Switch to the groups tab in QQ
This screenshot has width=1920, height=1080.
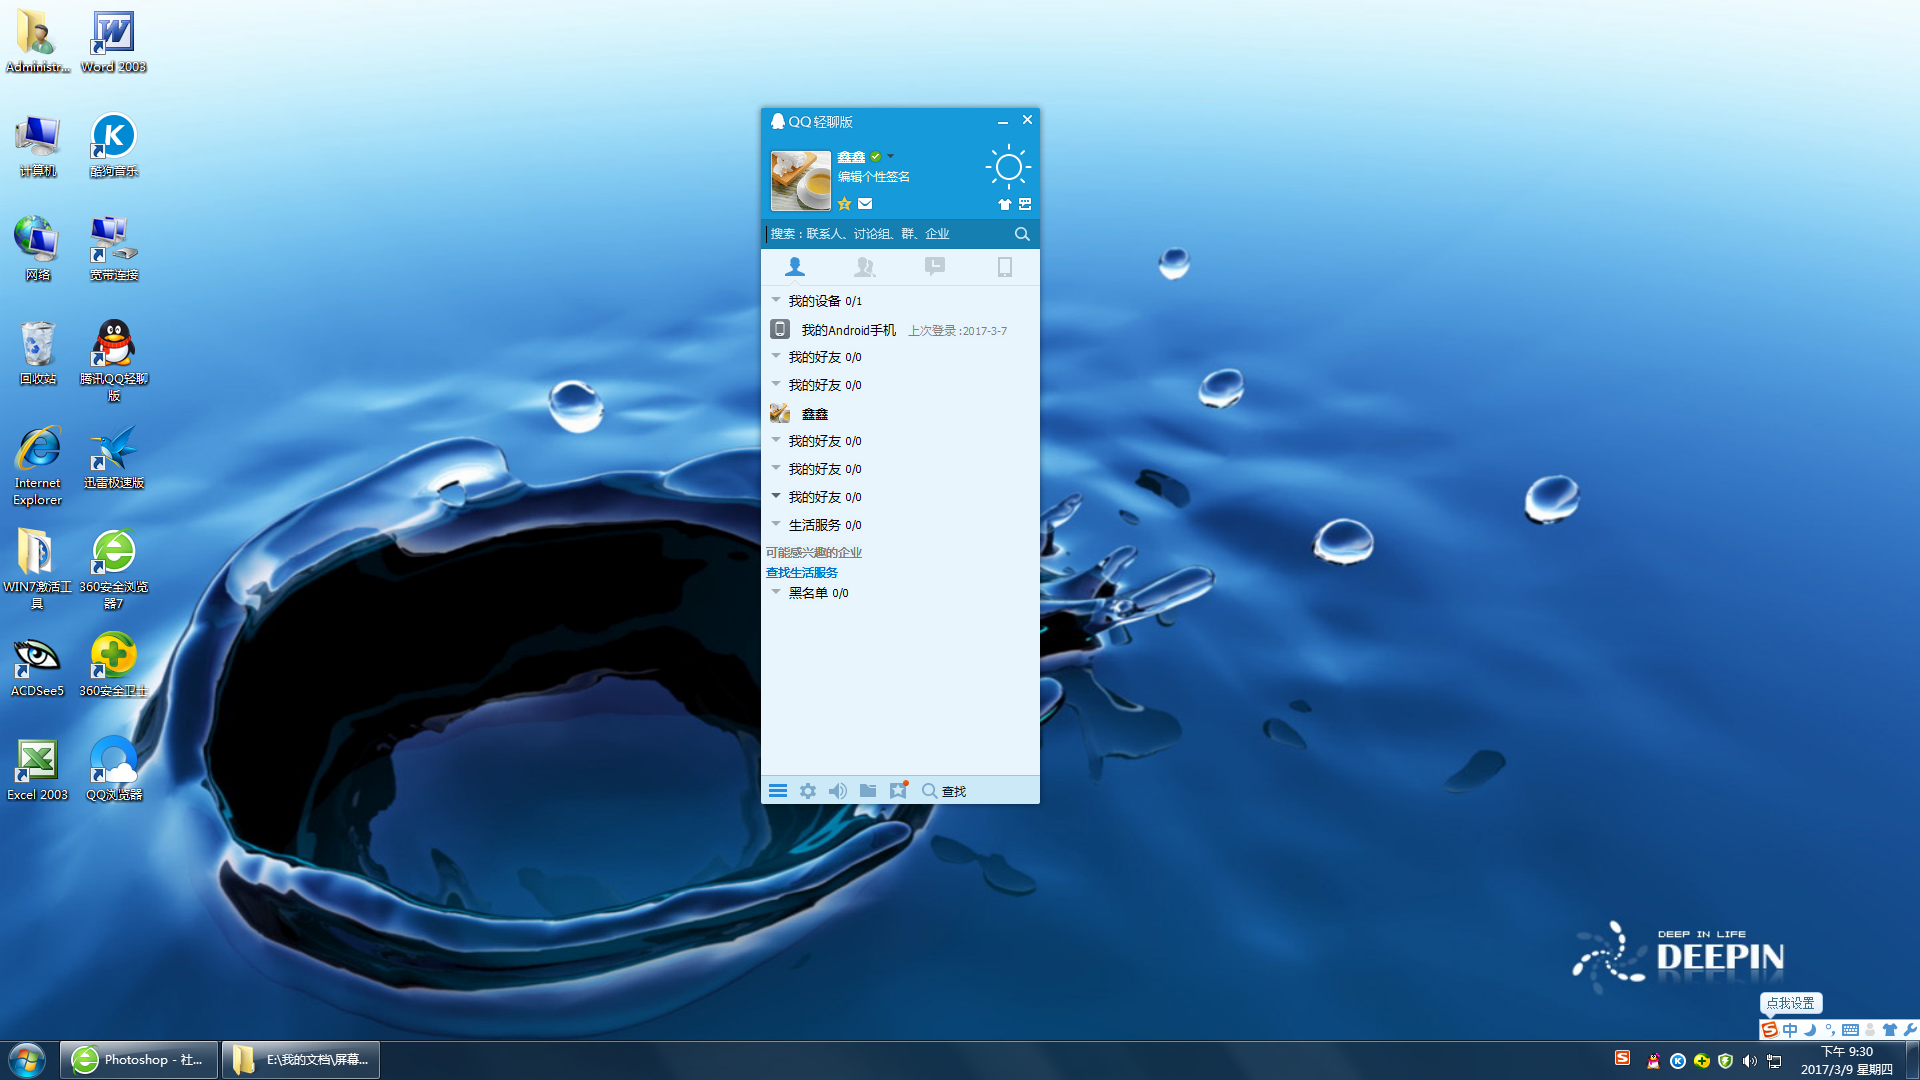(865, 267)
